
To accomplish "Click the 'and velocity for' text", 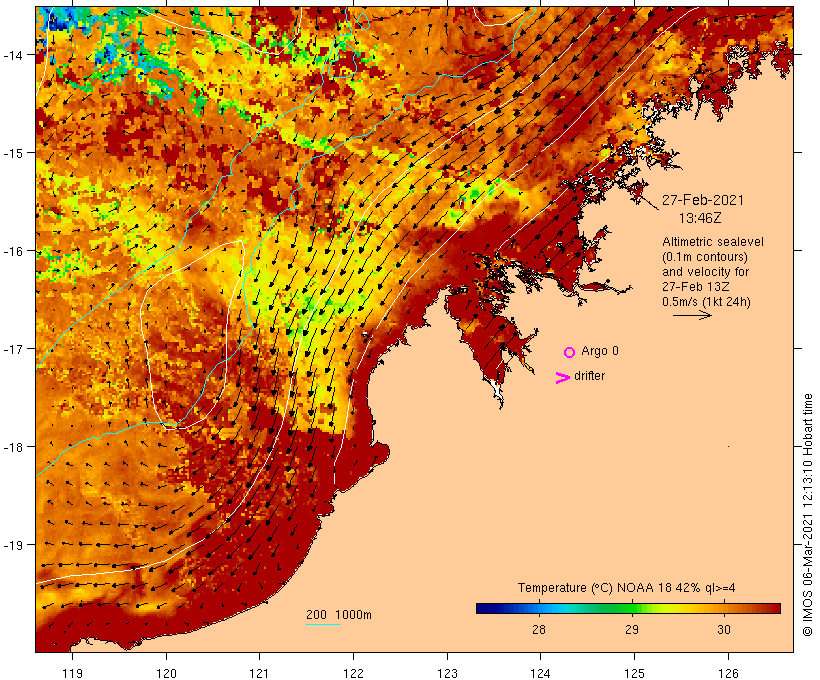I will [x=705, y=271].
